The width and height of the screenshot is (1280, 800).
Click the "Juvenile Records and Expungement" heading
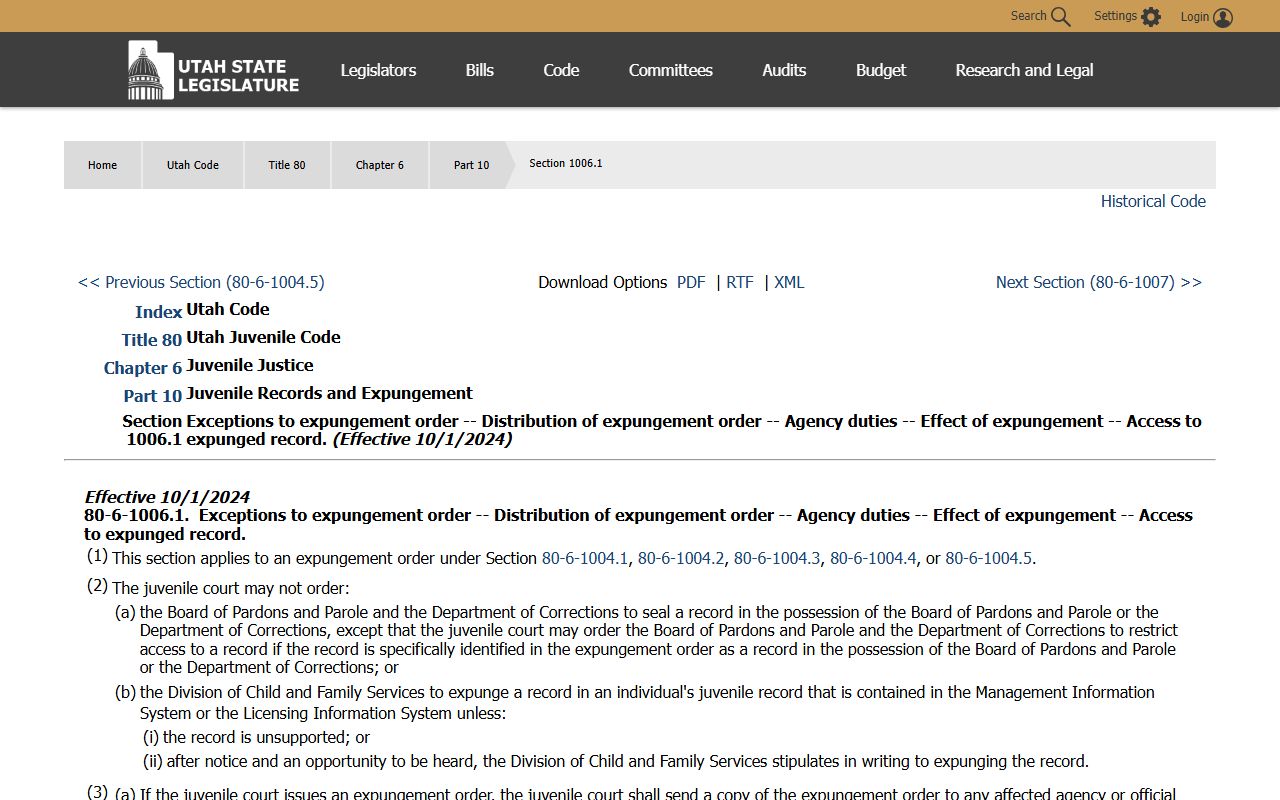(329, 393)
